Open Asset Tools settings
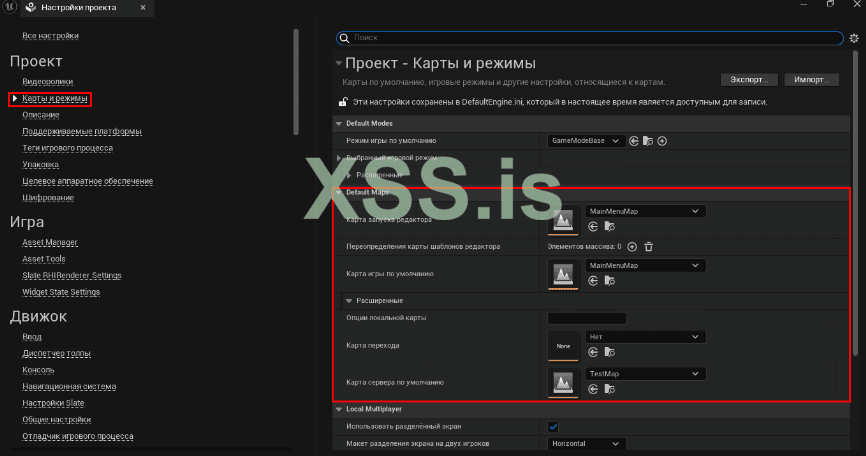The height and width of the screenshot is (456, 866). [44, 259]
